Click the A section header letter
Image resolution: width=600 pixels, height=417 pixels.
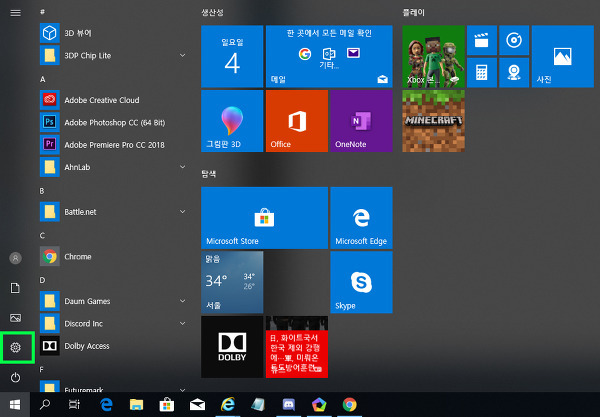click(42, 79)
